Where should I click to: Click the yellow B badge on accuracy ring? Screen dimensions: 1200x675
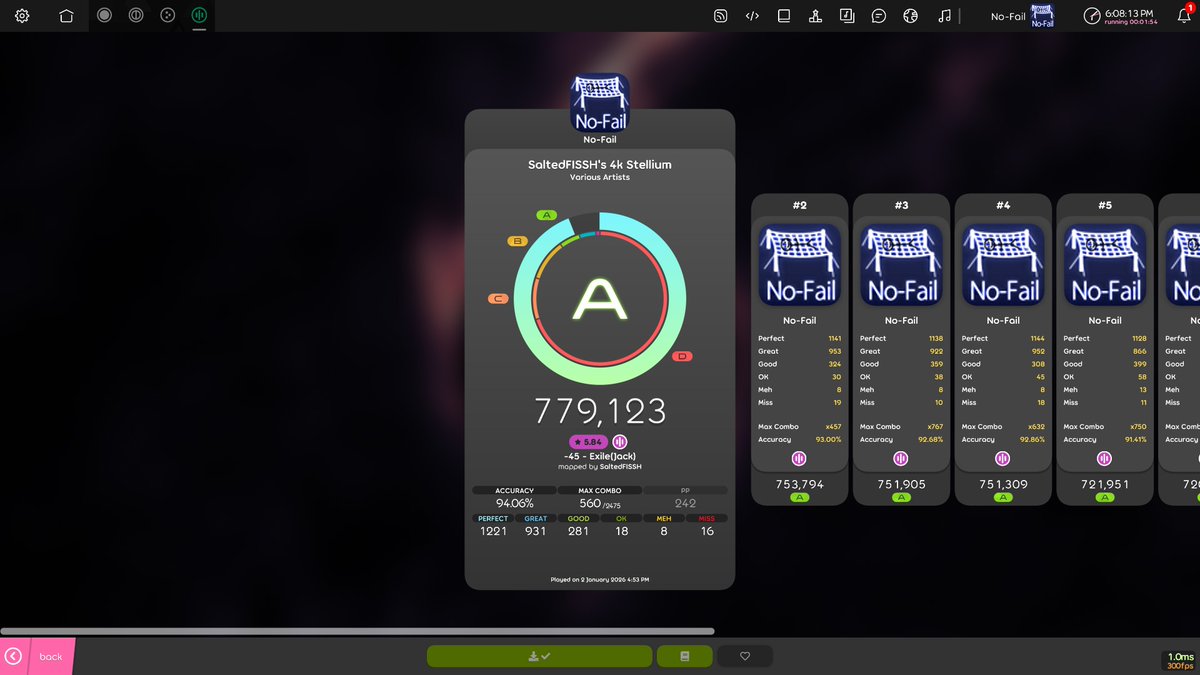[x=517, y=241]
